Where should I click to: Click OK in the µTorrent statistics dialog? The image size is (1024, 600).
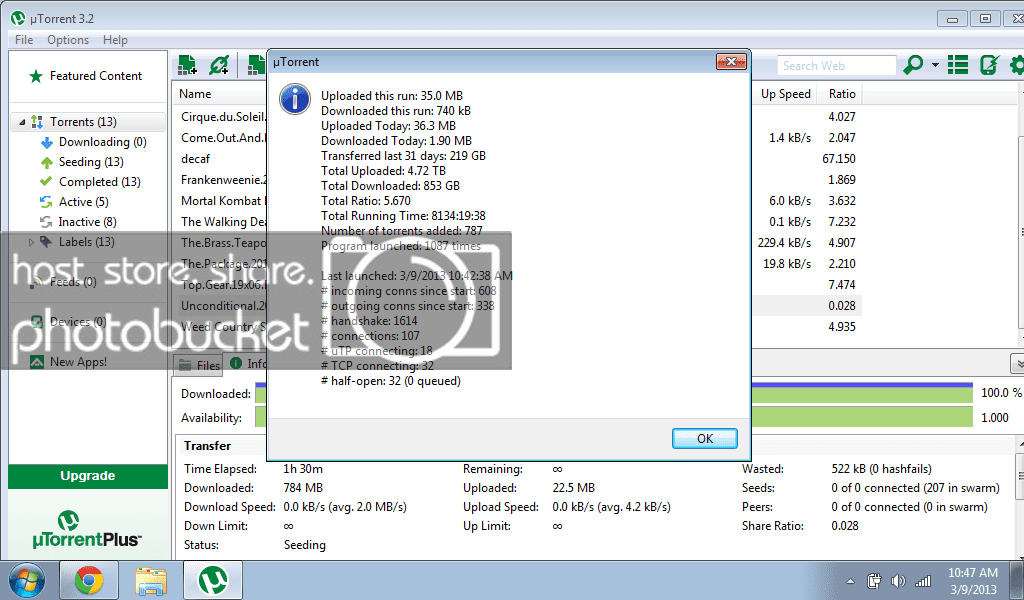pos(705,439)
